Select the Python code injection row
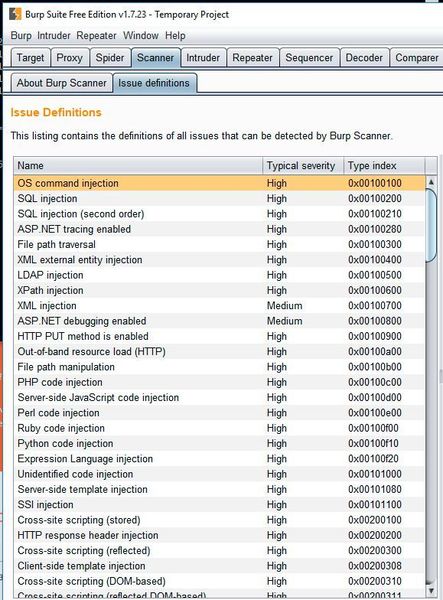Image resolution: width=443 pixels, height=600 pixels. pyautogui.click(x=219, y=443)
